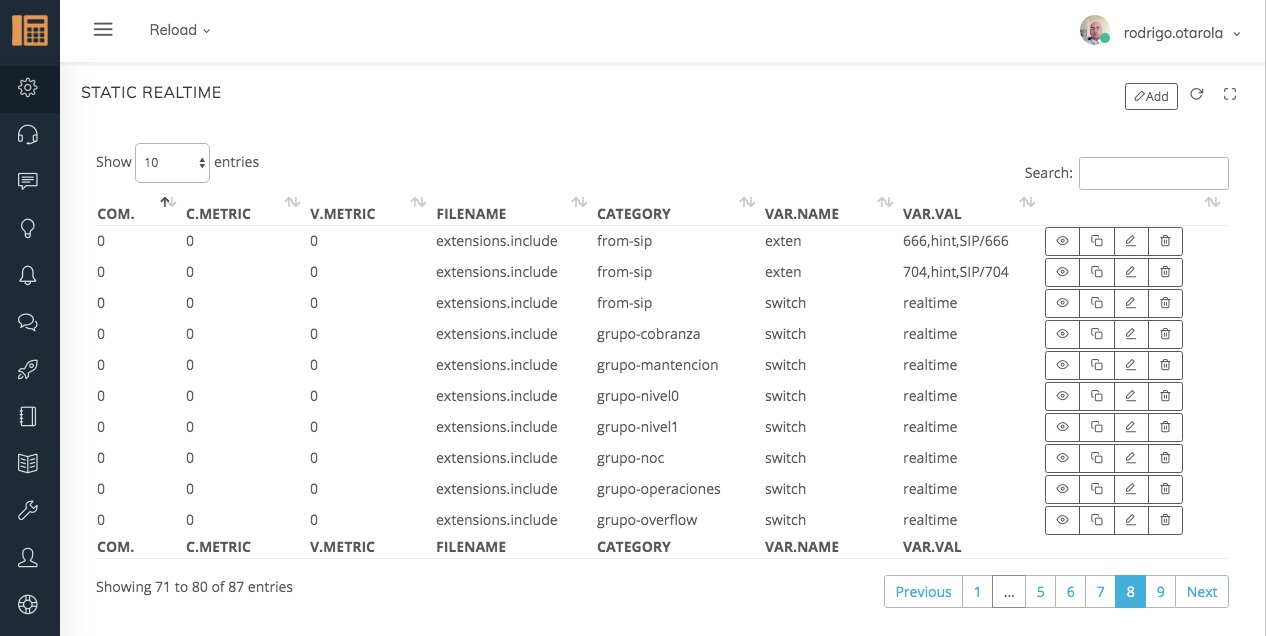Copy the 666,hint,SIP/666 row
The image size is (1266, 636).
[1097, 241]
